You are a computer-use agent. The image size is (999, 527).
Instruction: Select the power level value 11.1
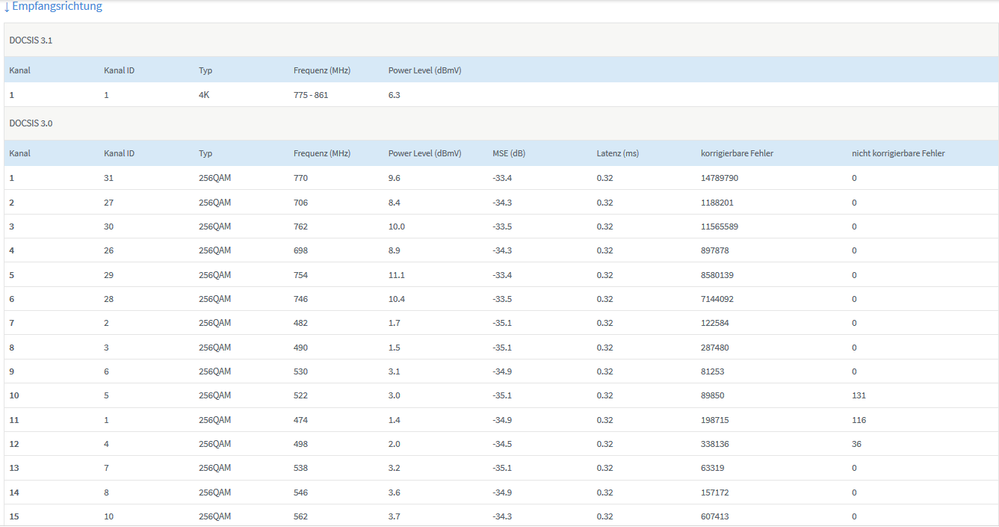pos(396,275)
